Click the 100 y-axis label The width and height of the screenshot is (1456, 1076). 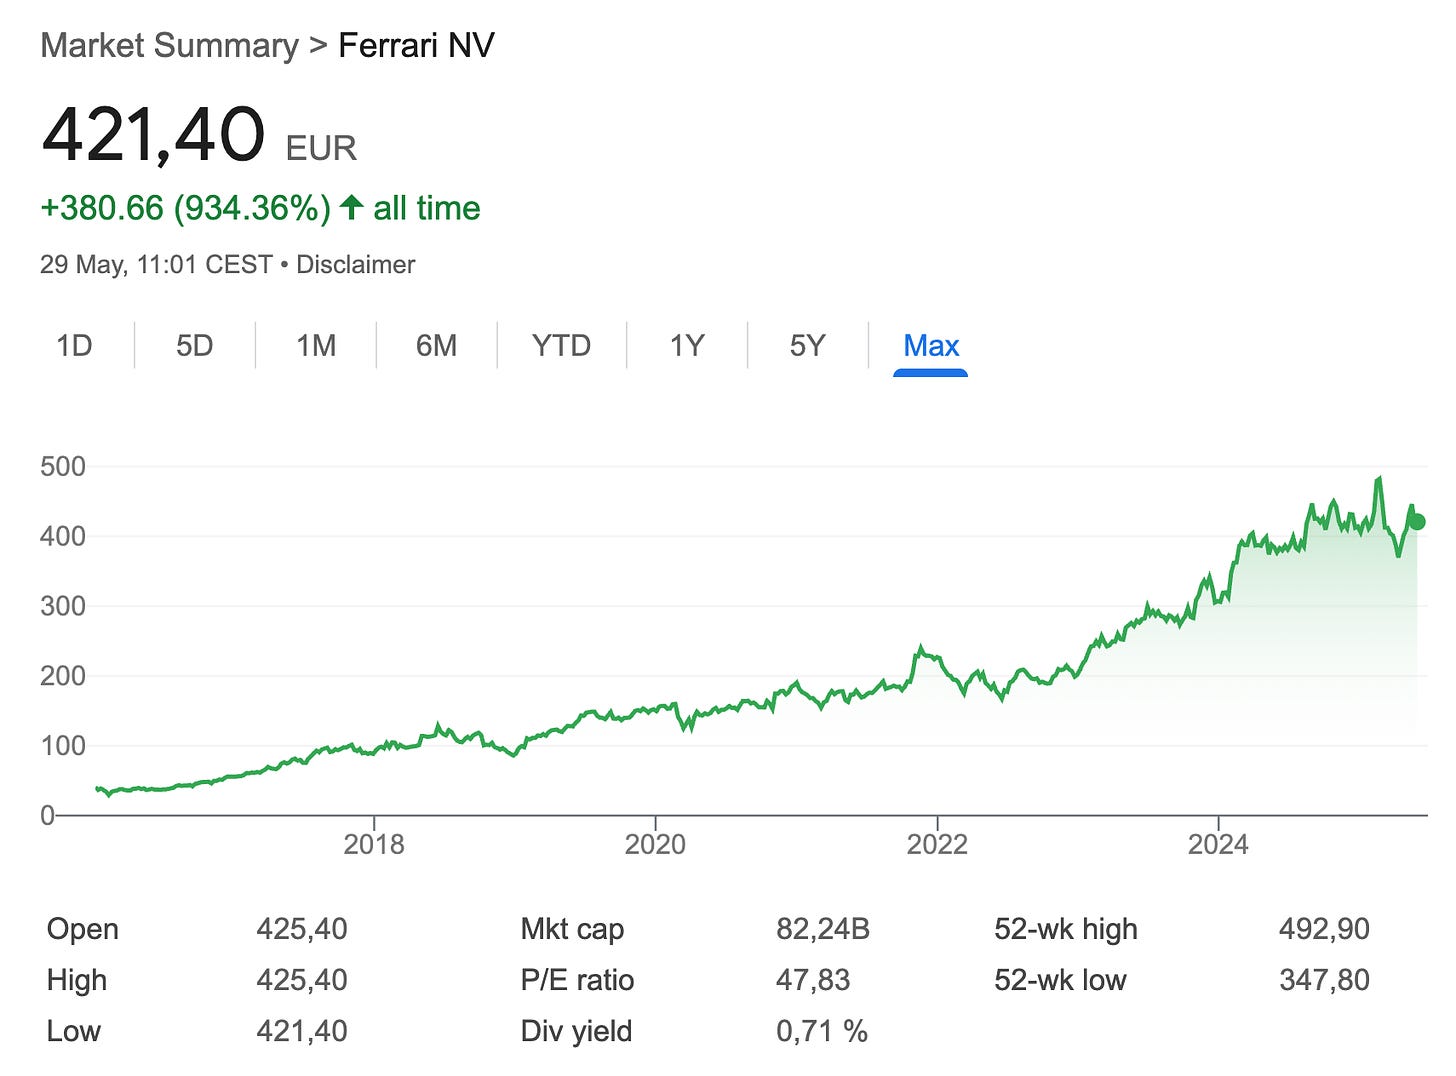click(63, 746)
